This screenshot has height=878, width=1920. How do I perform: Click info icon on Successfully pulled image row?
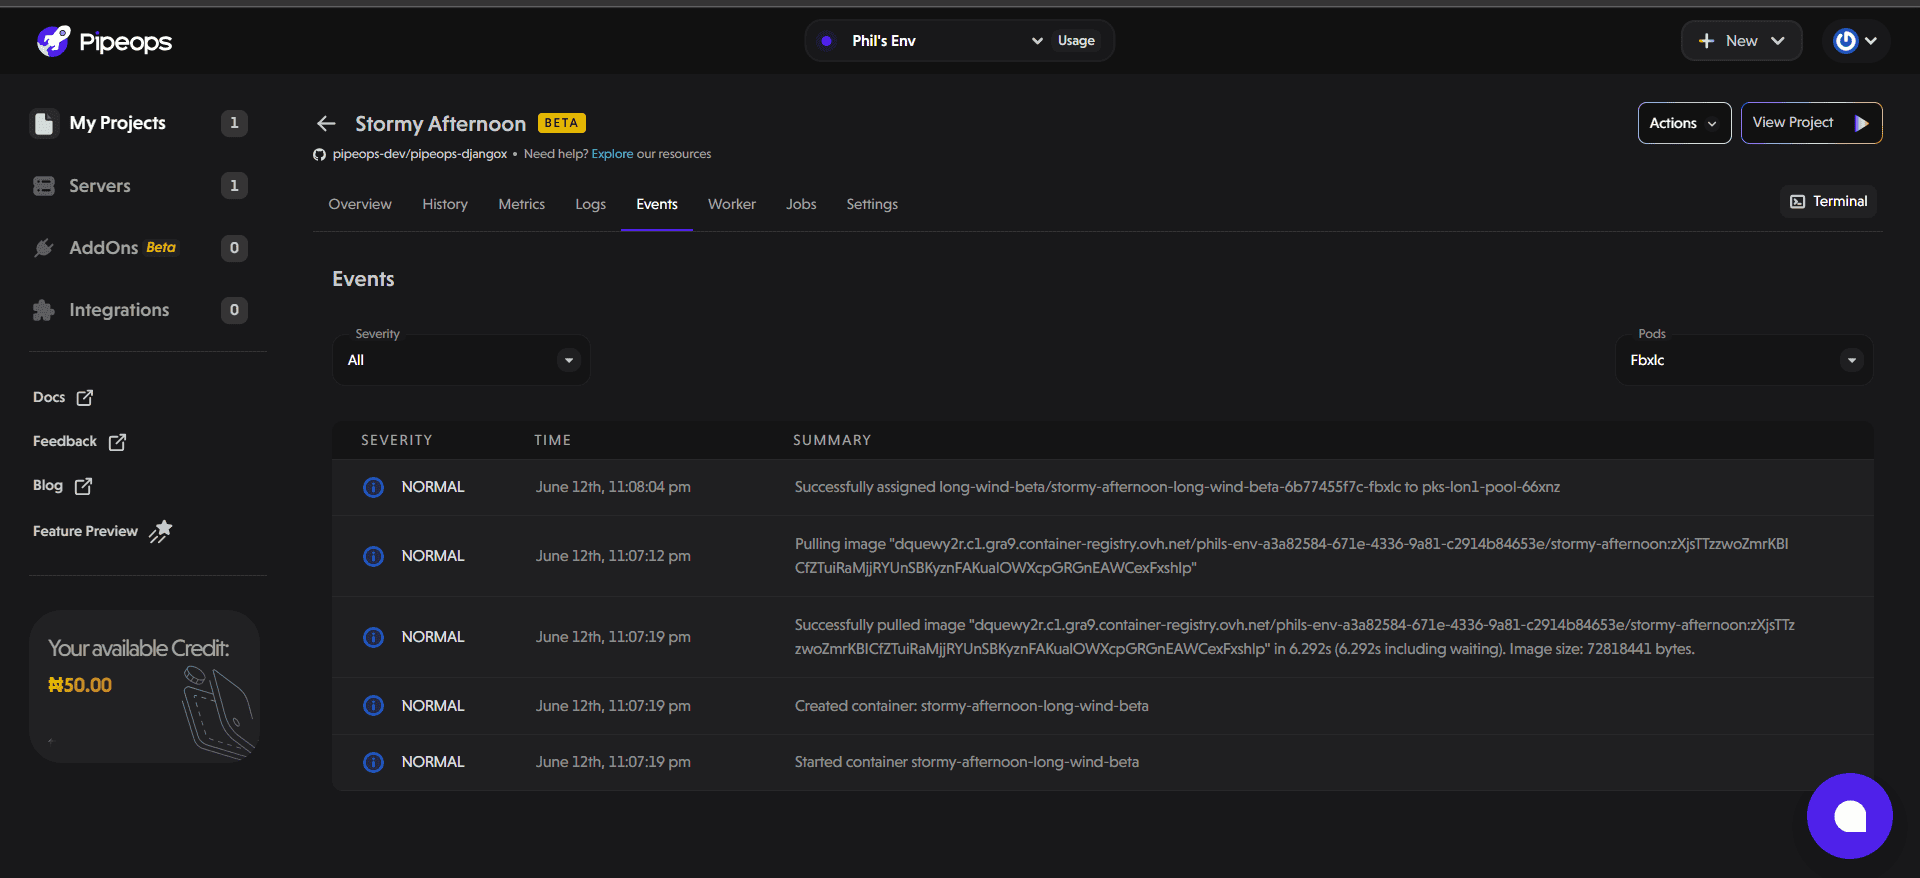373,637
